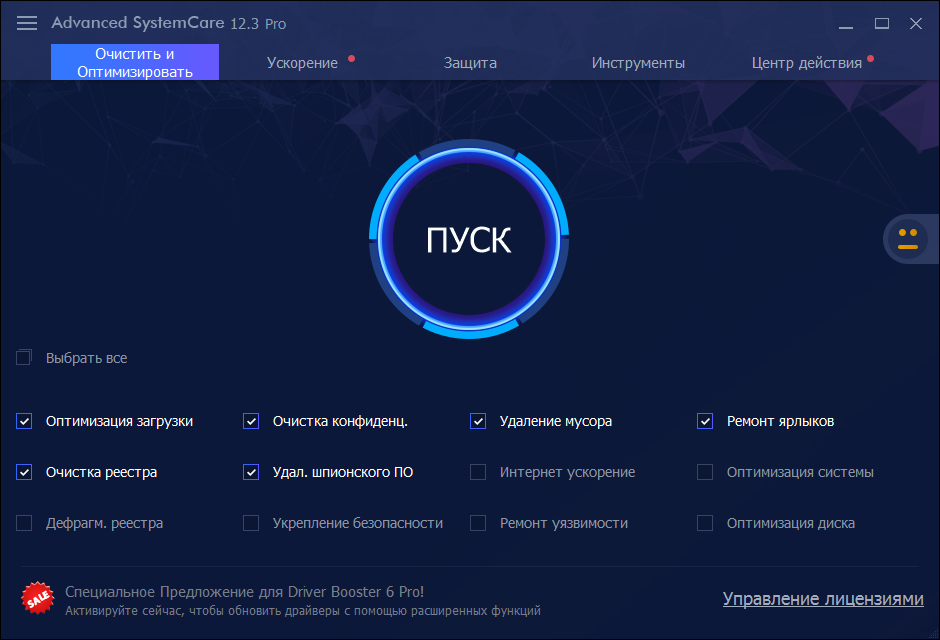Viewport: 940px width, 640px height.
Task: Open the feedback smiley icon on the right
Action: coord(907,239)
